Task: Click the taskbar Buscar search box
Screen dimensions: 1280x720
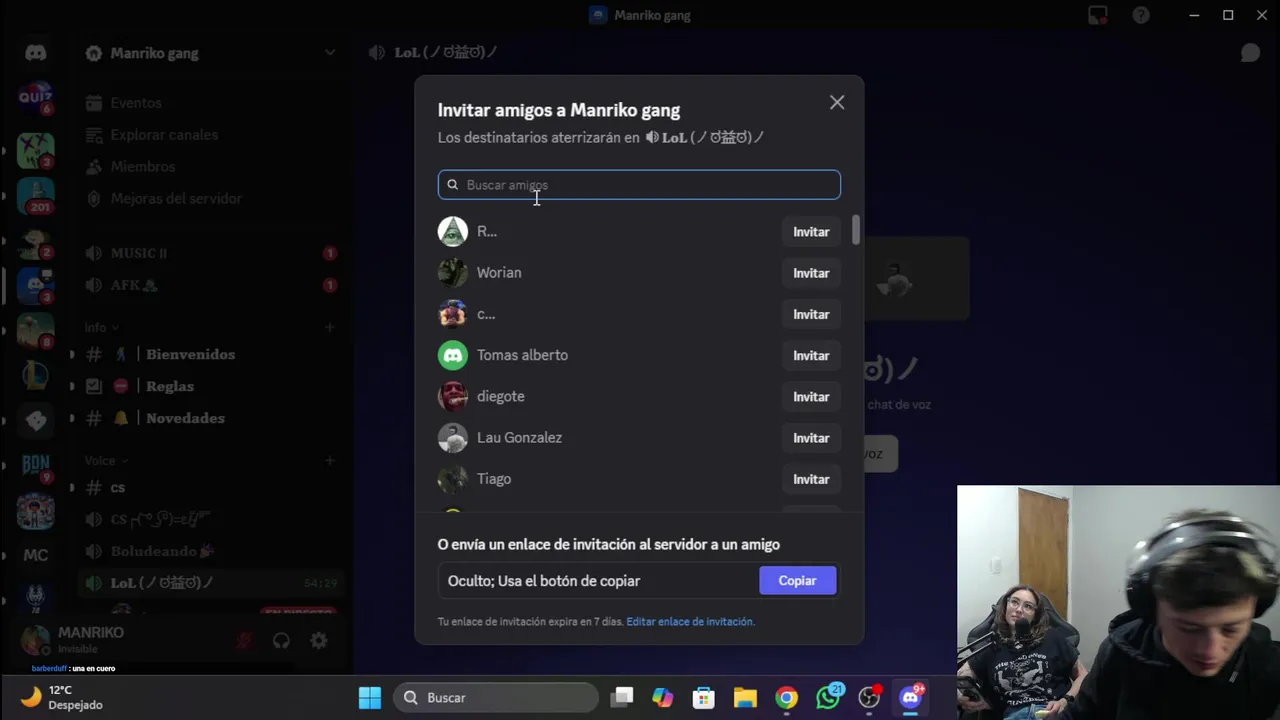Action: pyautogui.click(x=496, y=697)
